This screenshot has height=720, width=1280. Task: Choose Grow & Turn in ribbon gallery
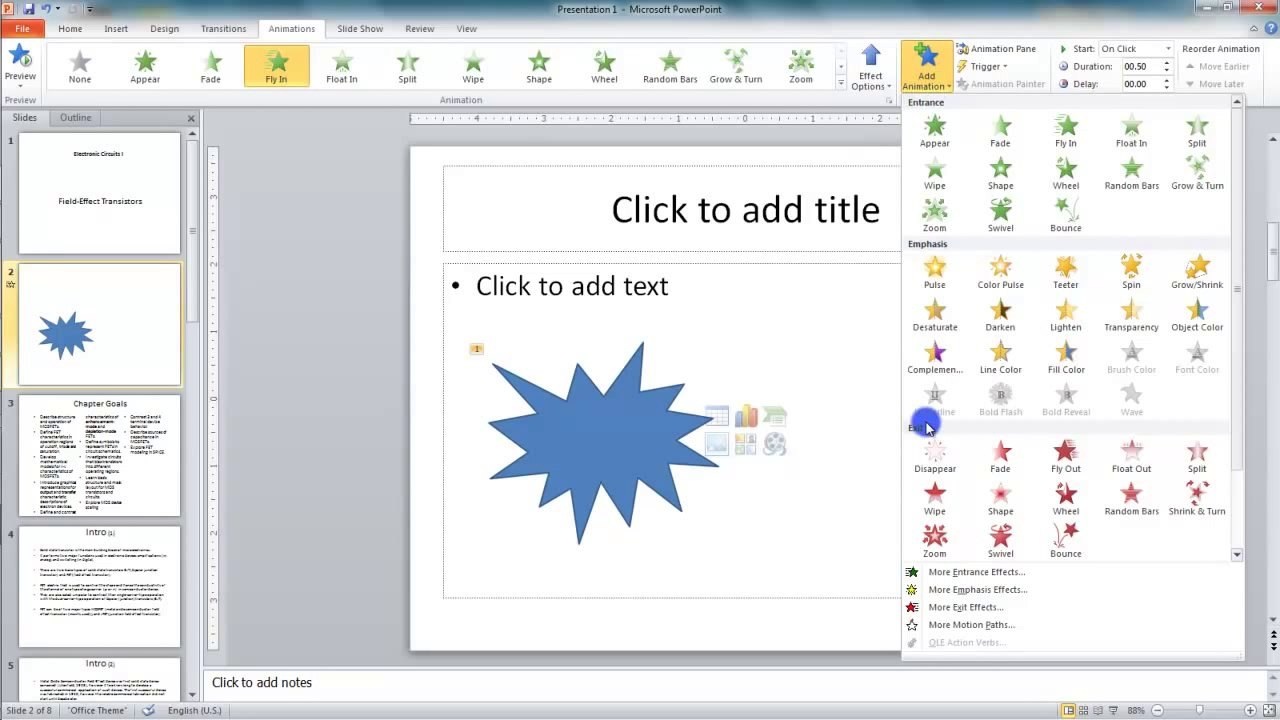736,66
